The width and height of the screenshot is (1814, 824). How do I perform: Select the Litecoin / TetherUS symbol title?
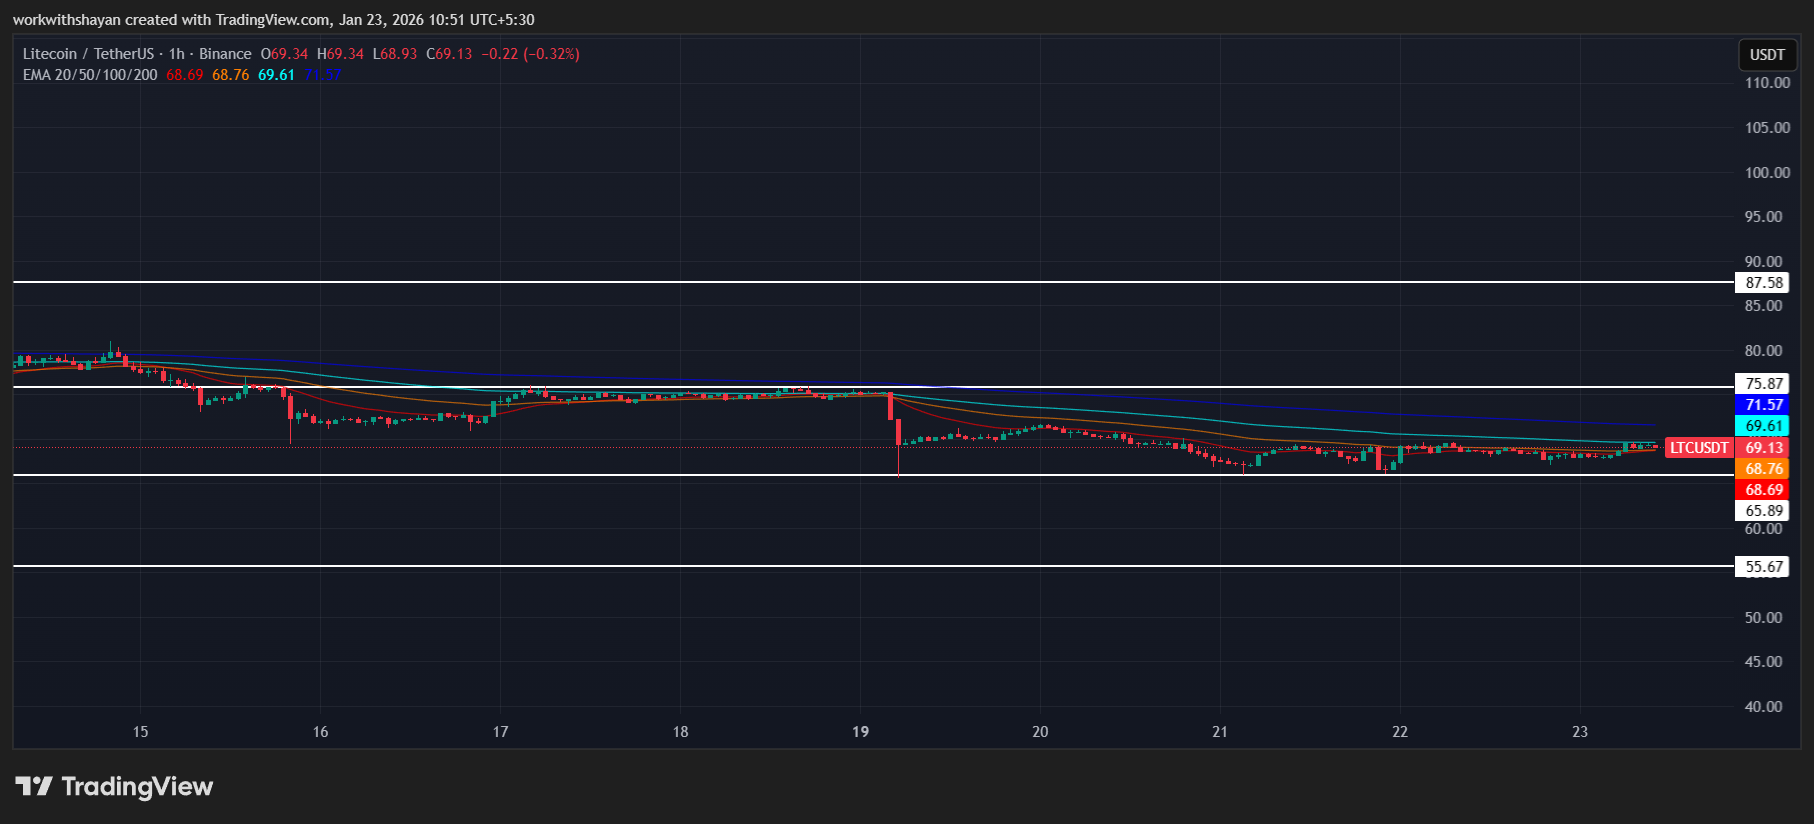(x=88, y=54)
